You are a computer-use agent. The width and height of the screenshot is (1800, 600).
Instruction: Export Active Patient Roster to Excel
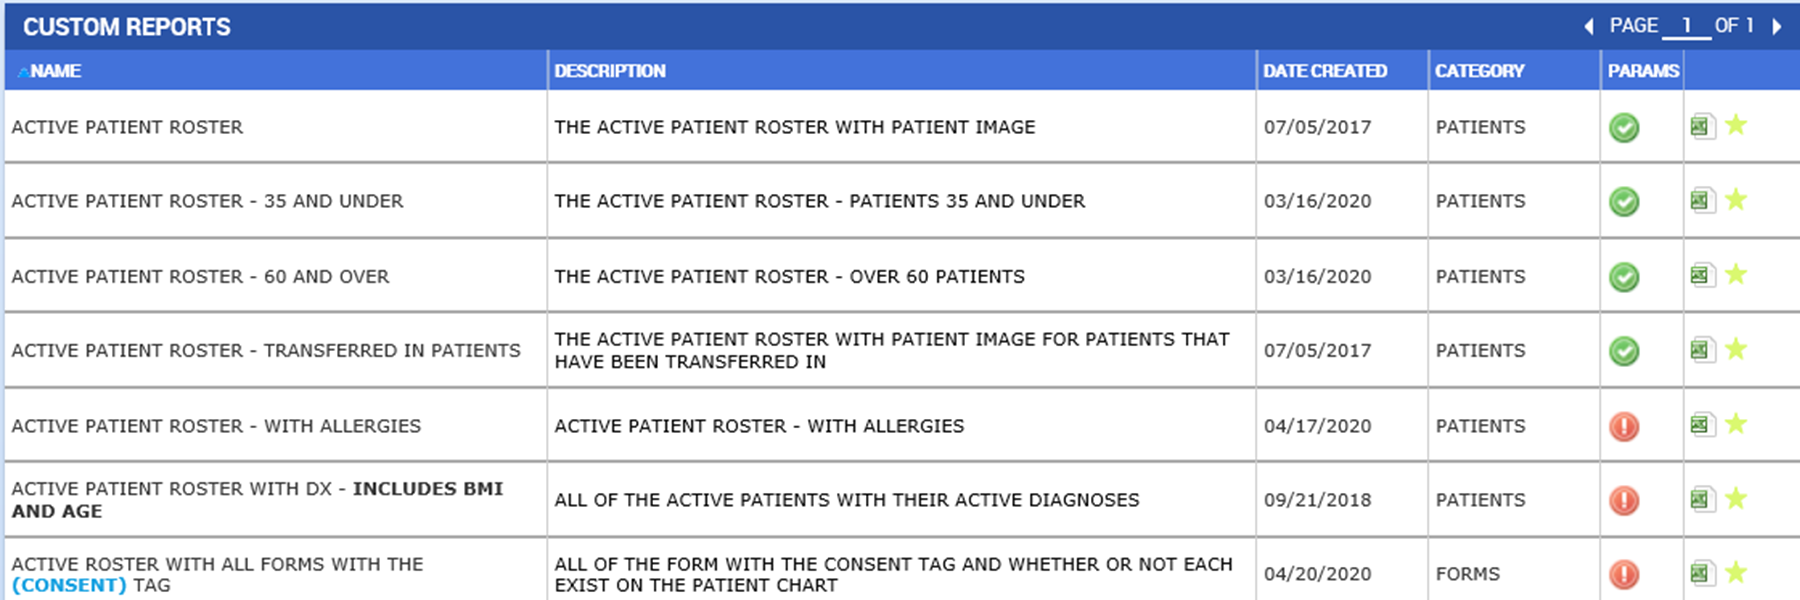[x=1700, y=127]
